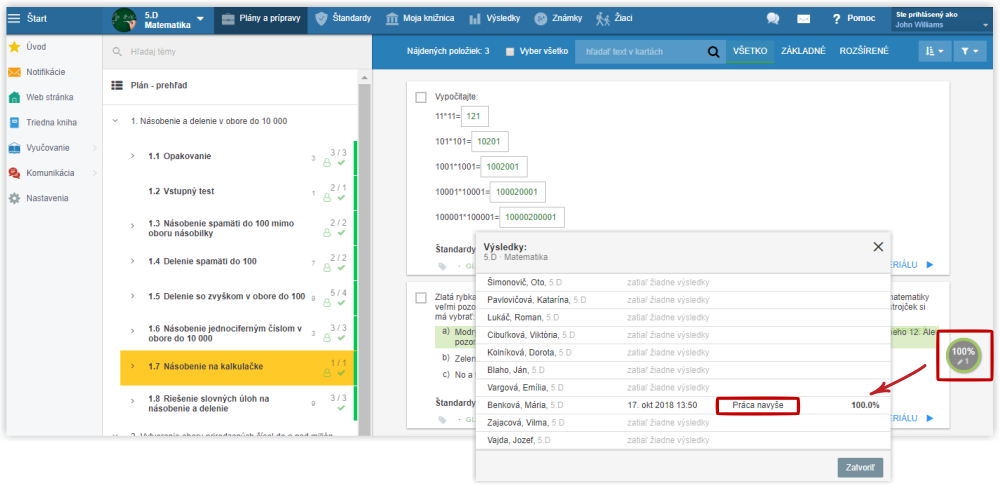
Task: Expand the 1.4 Delenie spamäti topic
Action: pos(133,262)
